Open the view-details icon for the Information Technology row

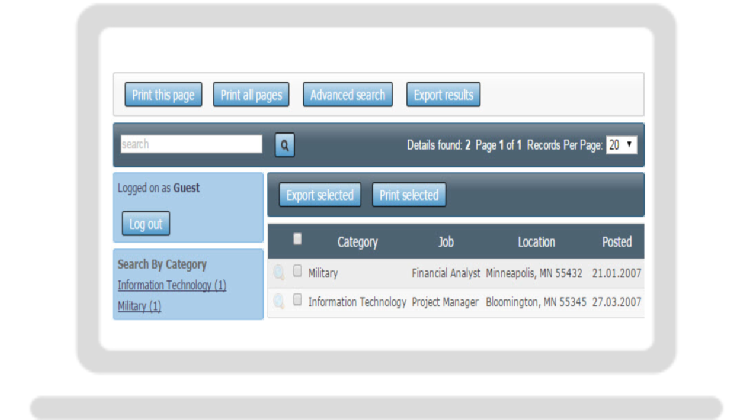(279, 301)
